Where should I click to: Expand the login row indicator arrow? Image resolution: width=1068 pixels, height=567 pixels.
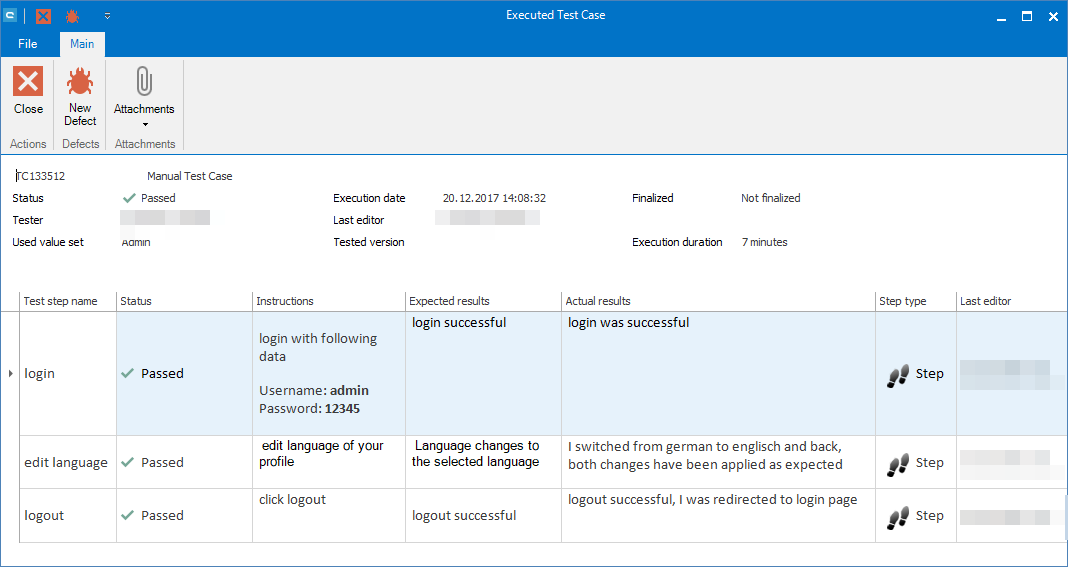(x=11, y=373)
